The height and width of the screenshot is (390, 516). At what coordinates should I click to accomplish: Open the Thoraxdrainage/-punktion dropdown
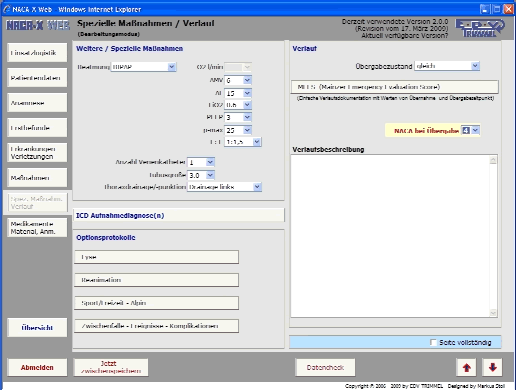[224, 187]
